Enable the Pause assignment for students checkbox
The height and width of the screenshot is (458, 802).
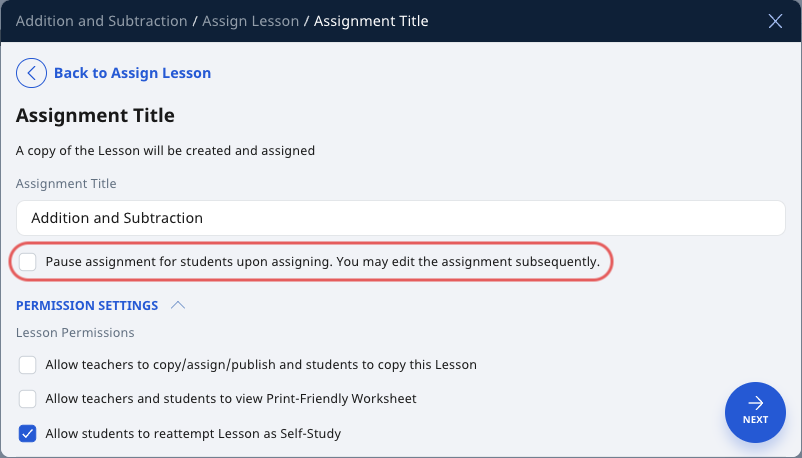click(28, 261)
